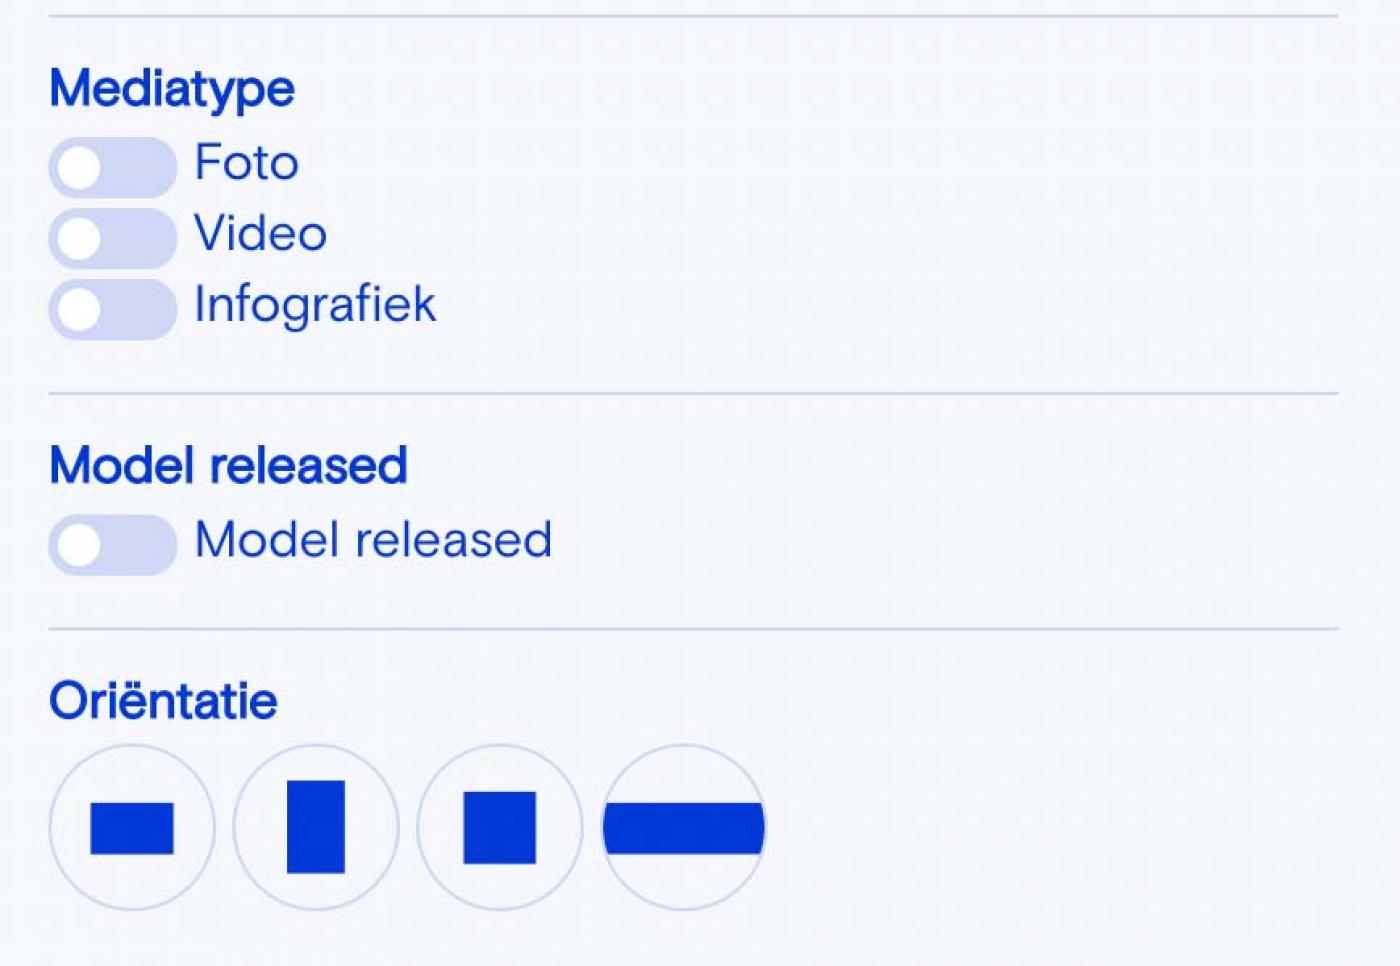Click the bold Model released heading

[x=228, y=465]
